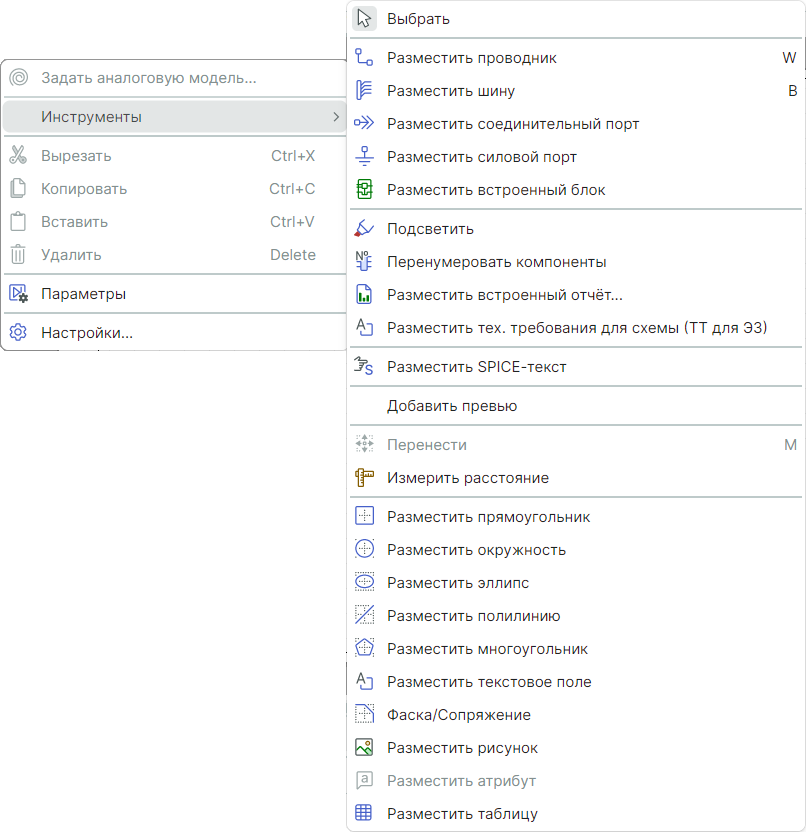This screenshot has height=832, width=806.
Task: Open the Параметры menu entry
Action: [x=83, y=294]
